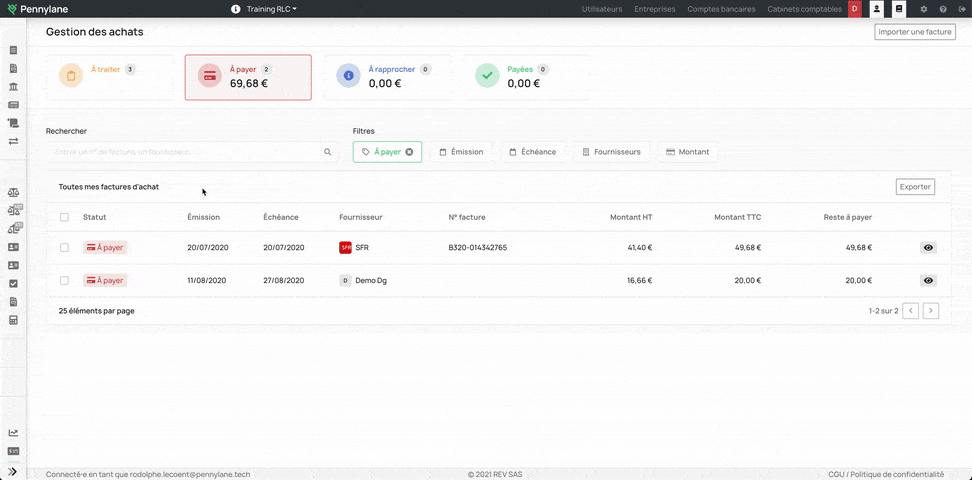
Task: Open Comptes bancaires menu item
Action: click(721, 9)
